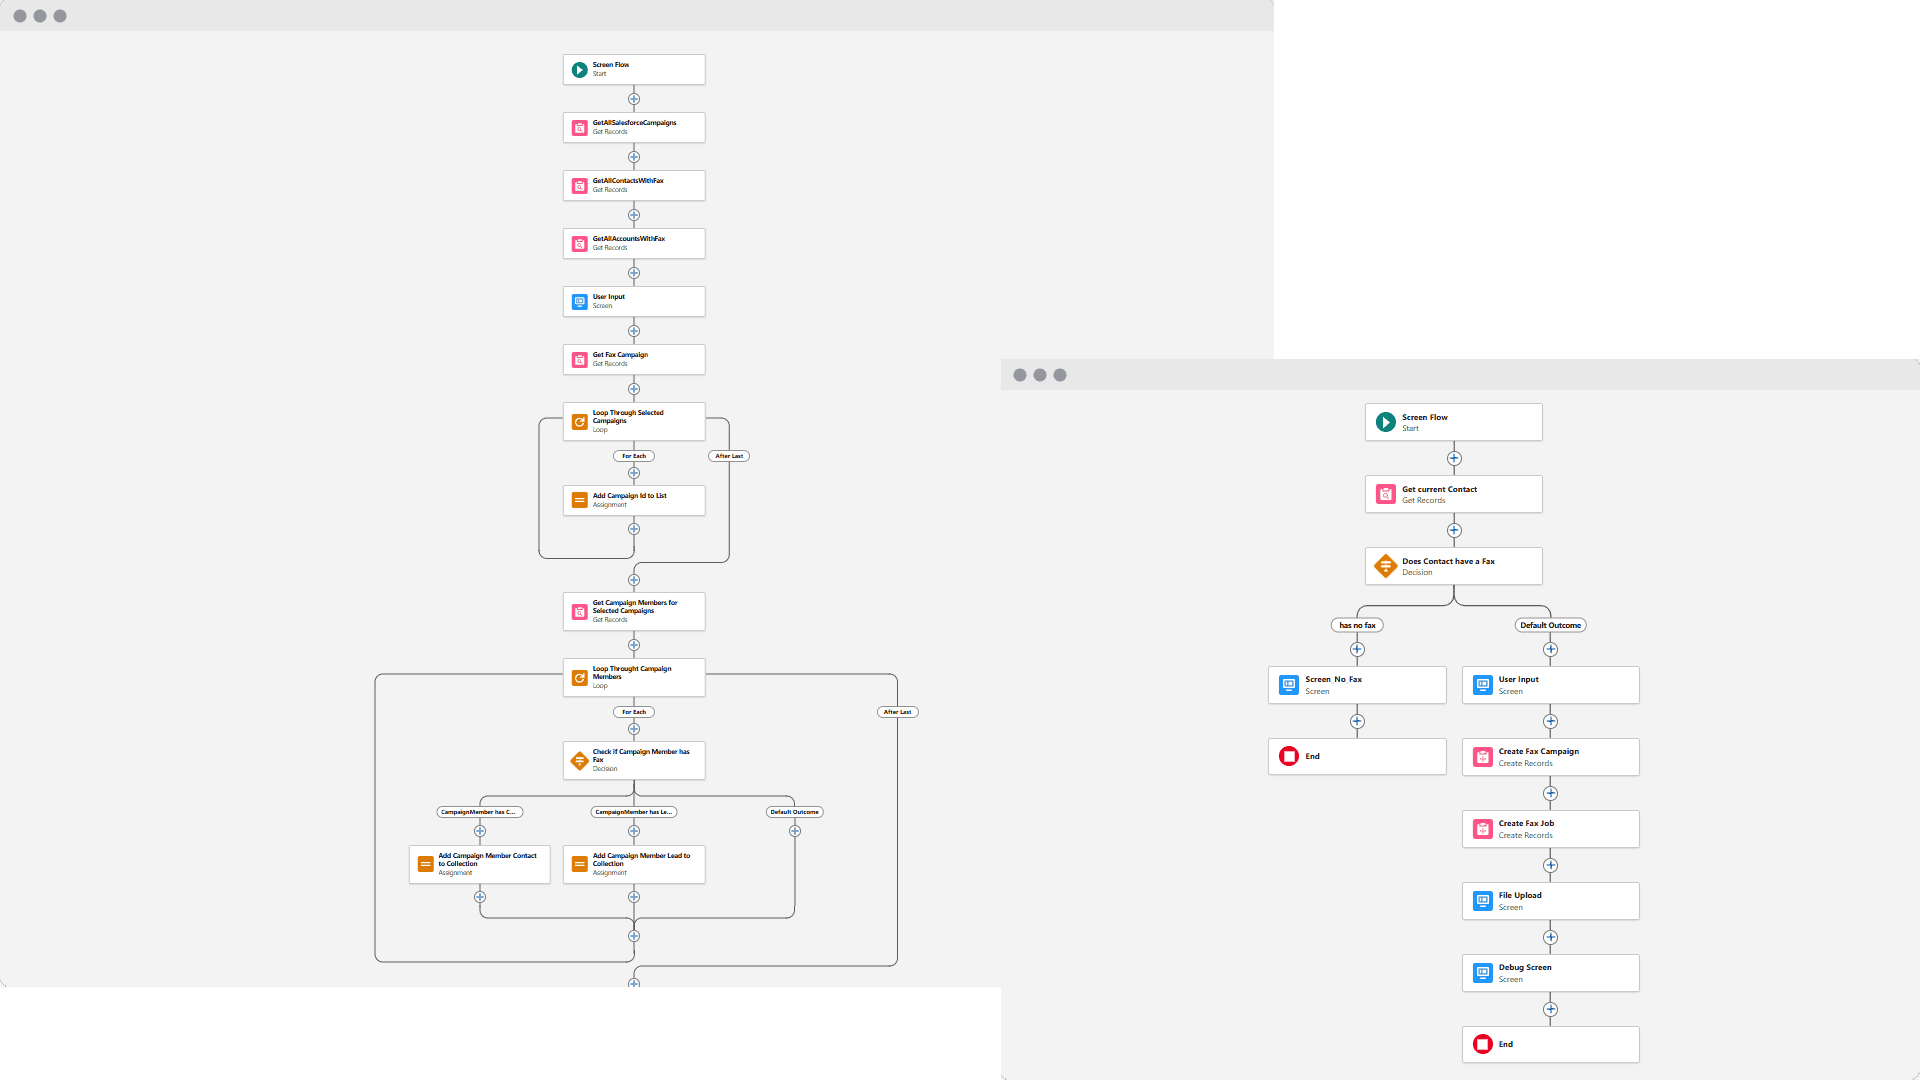Image resolution: width=1920 pixels, height=1080 pixels.
Task: Add element under has no fax outcome
Action: 1357,649
